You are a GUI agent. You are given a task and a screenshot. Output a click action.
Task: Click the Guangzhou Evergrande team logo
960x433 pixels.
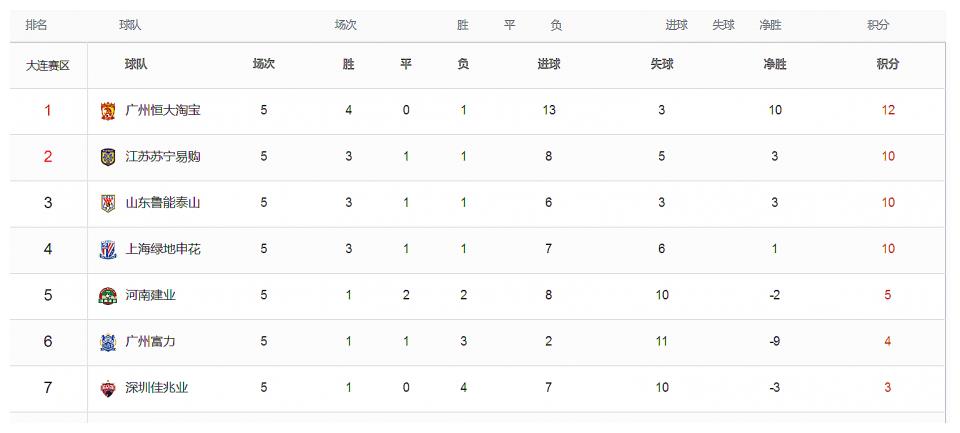click(108, 111)
